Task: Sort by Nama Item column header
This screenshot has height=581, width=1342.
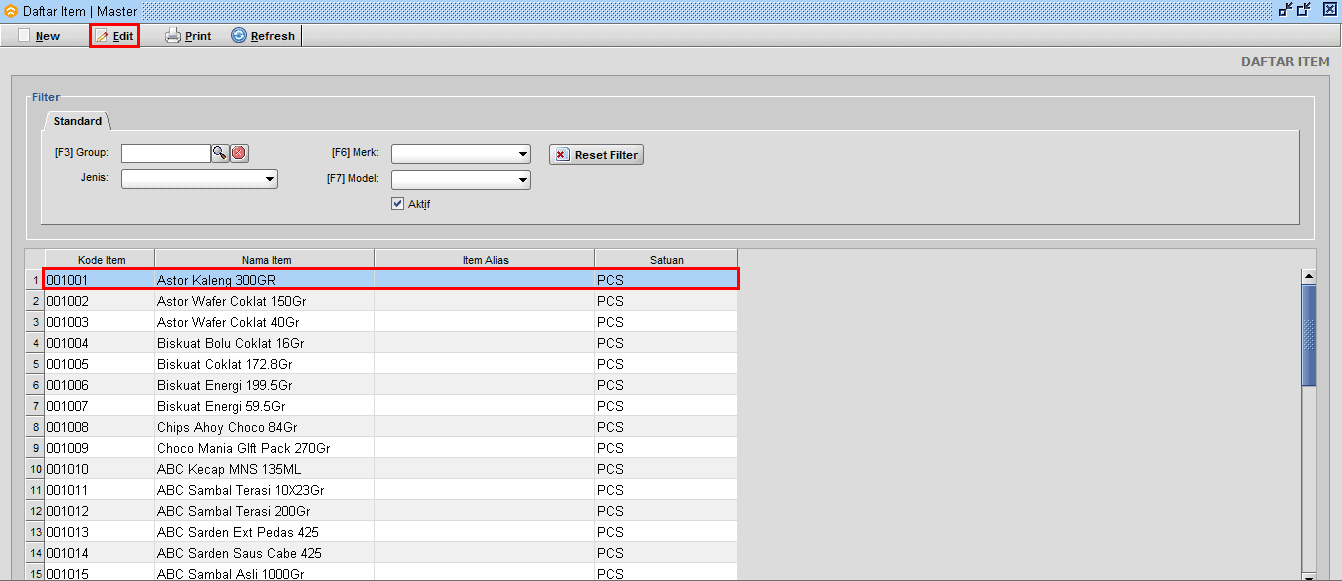Action: (x=265, y=259)
